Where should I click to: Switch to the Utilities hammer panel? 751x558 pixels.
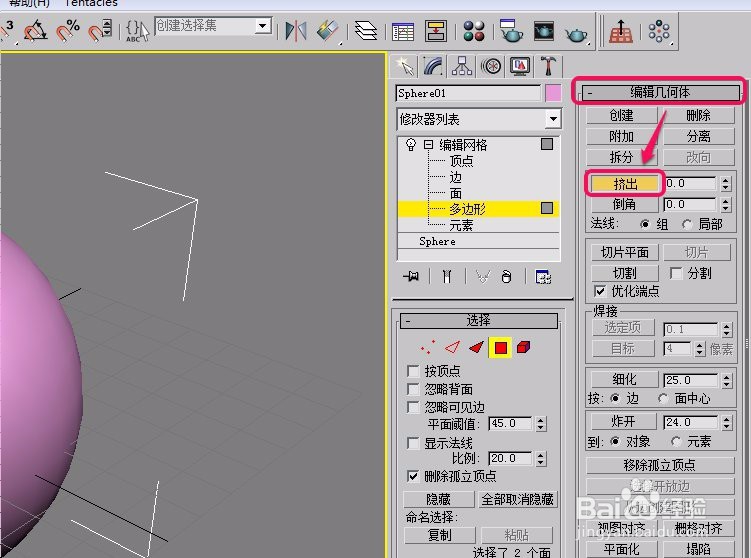tap(548, 66)
